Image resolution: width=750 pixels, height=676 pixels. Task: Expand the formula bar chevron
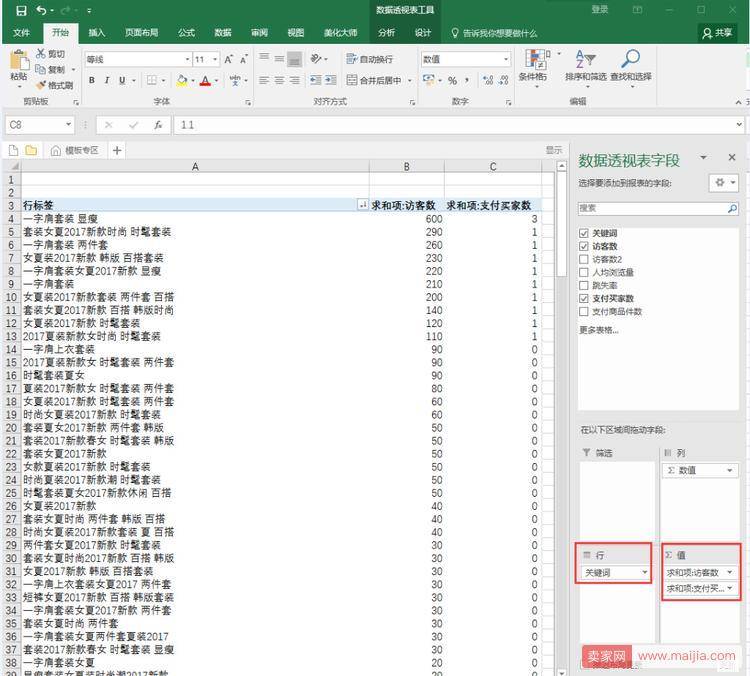coord(739,125)
